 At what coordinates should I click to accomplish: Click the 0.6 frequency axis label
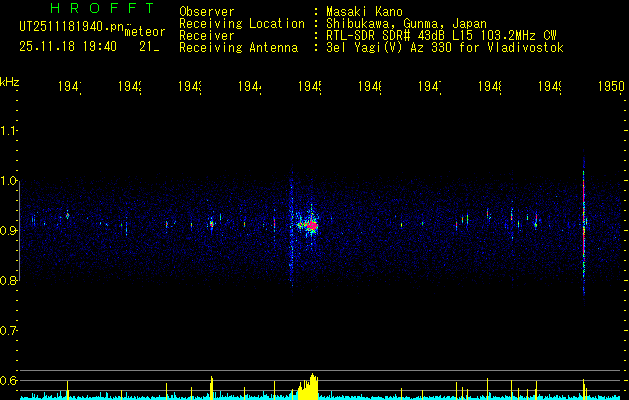(9, 380)
